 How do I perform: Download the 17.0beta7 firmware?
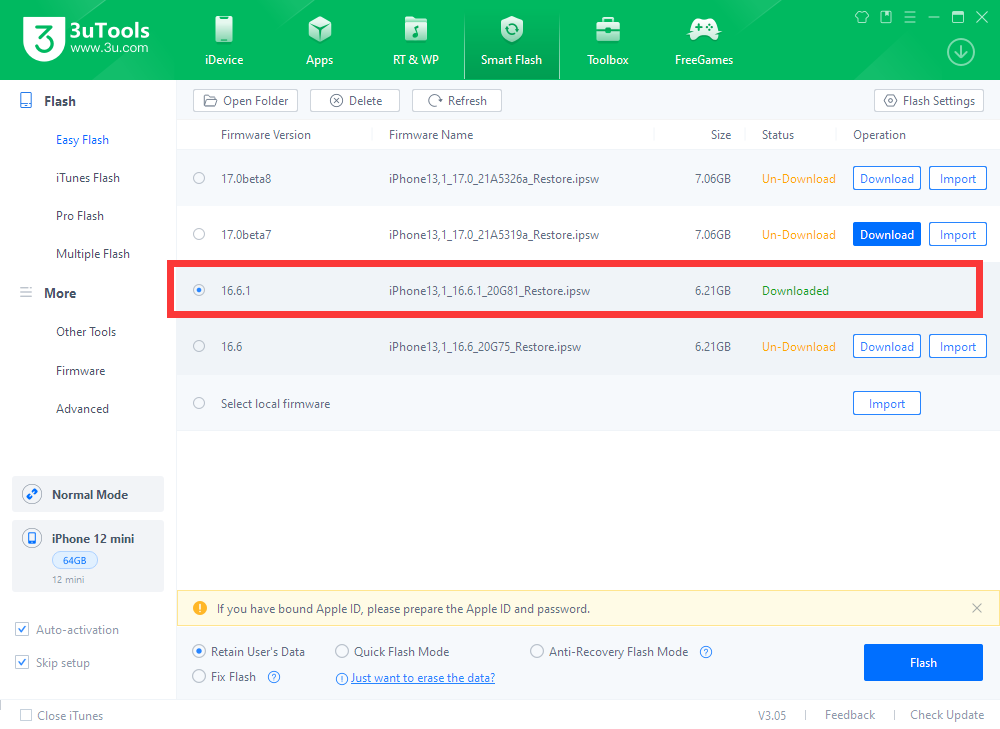click(886, 235)
